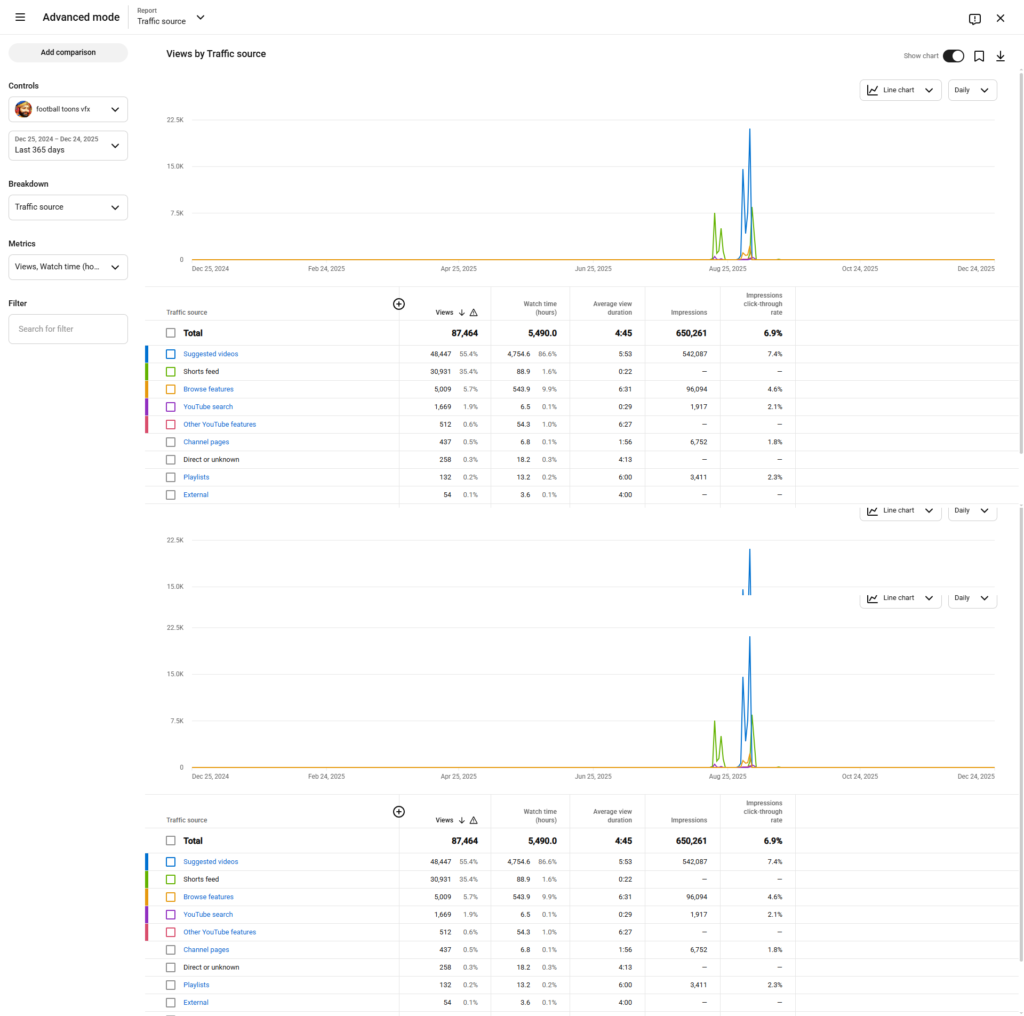Click the Add comparison button
This screenshot has height=1016, width=1024.
[x=68, y=53]
